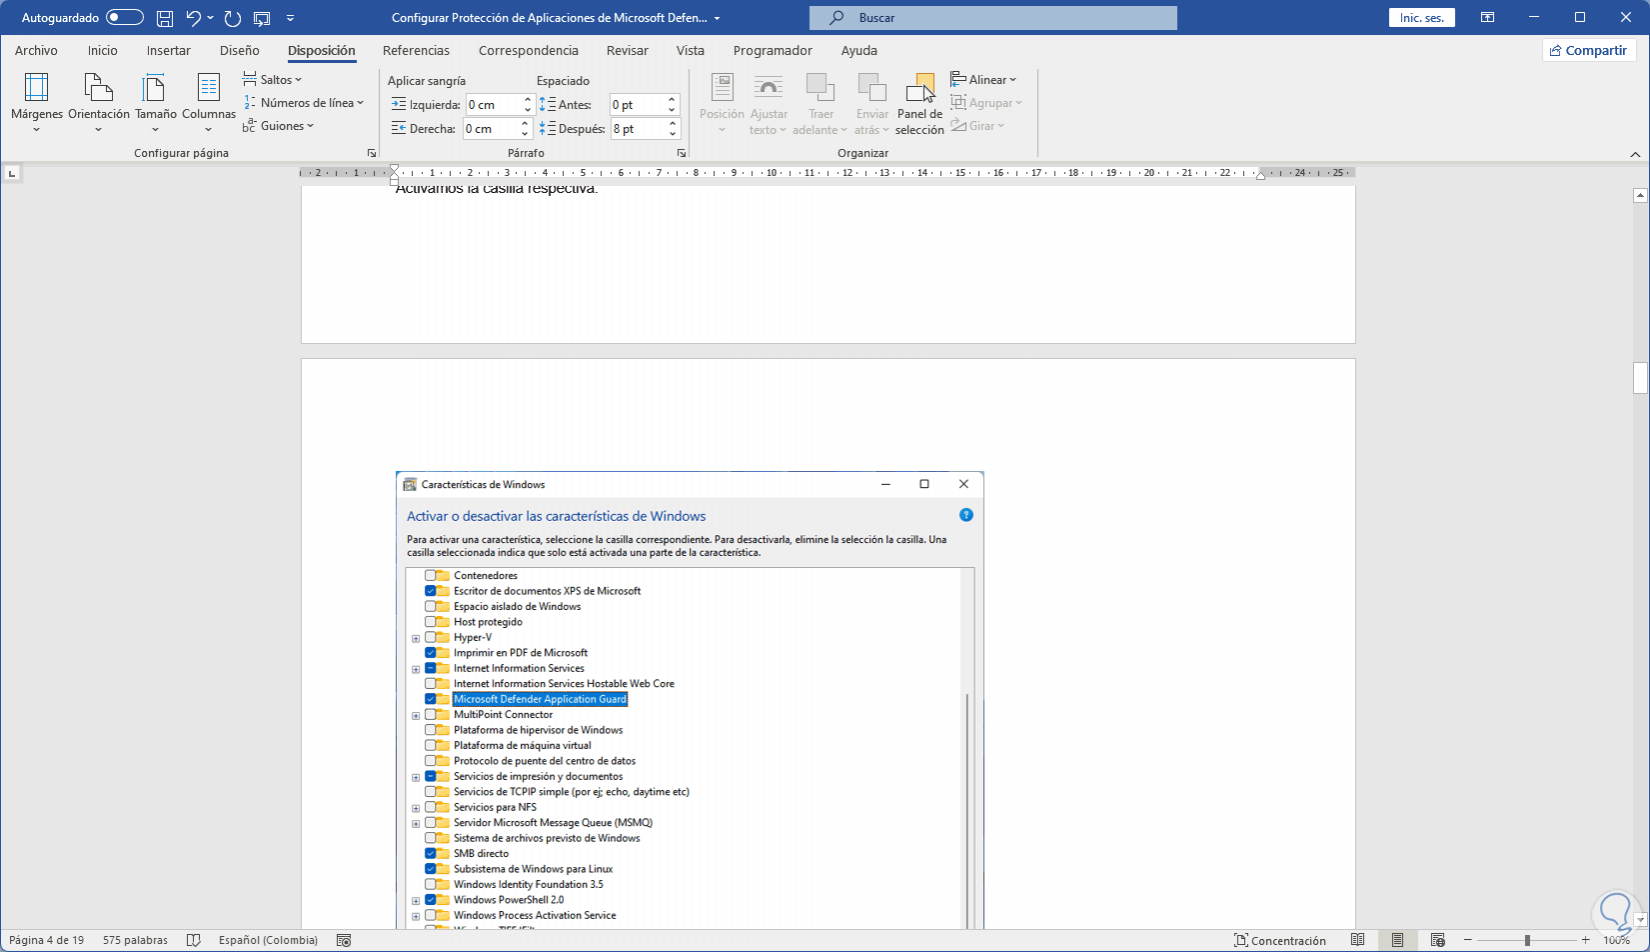Screen dimensions: 1650x952
Task: Open the Panel de selección
Action: point(920,103)
